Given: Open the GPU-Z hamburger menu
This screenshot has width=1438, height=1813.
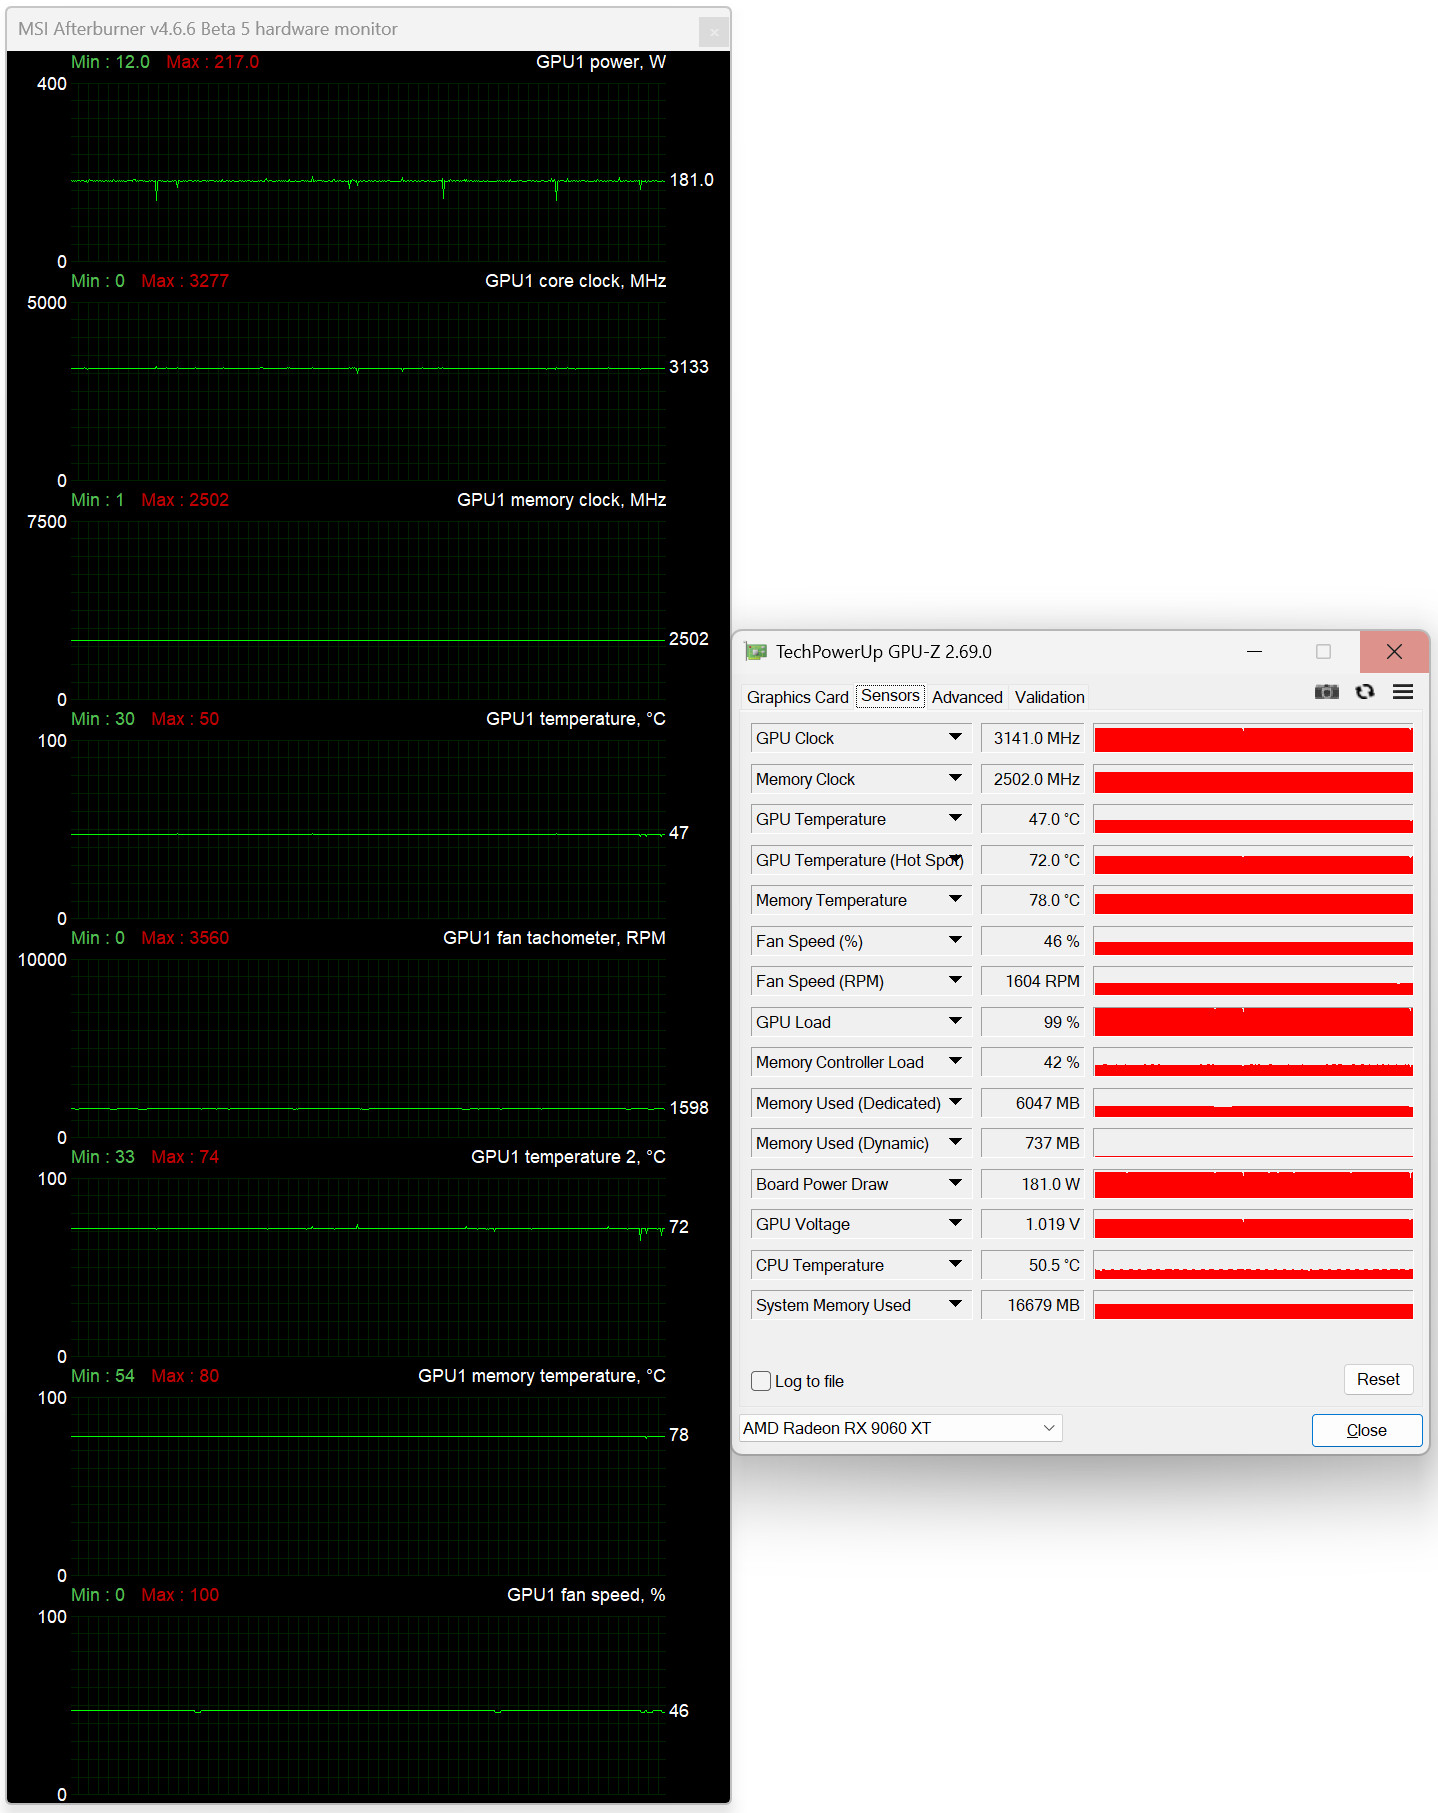Looking at the screenshot, I should pos(1402,692).
